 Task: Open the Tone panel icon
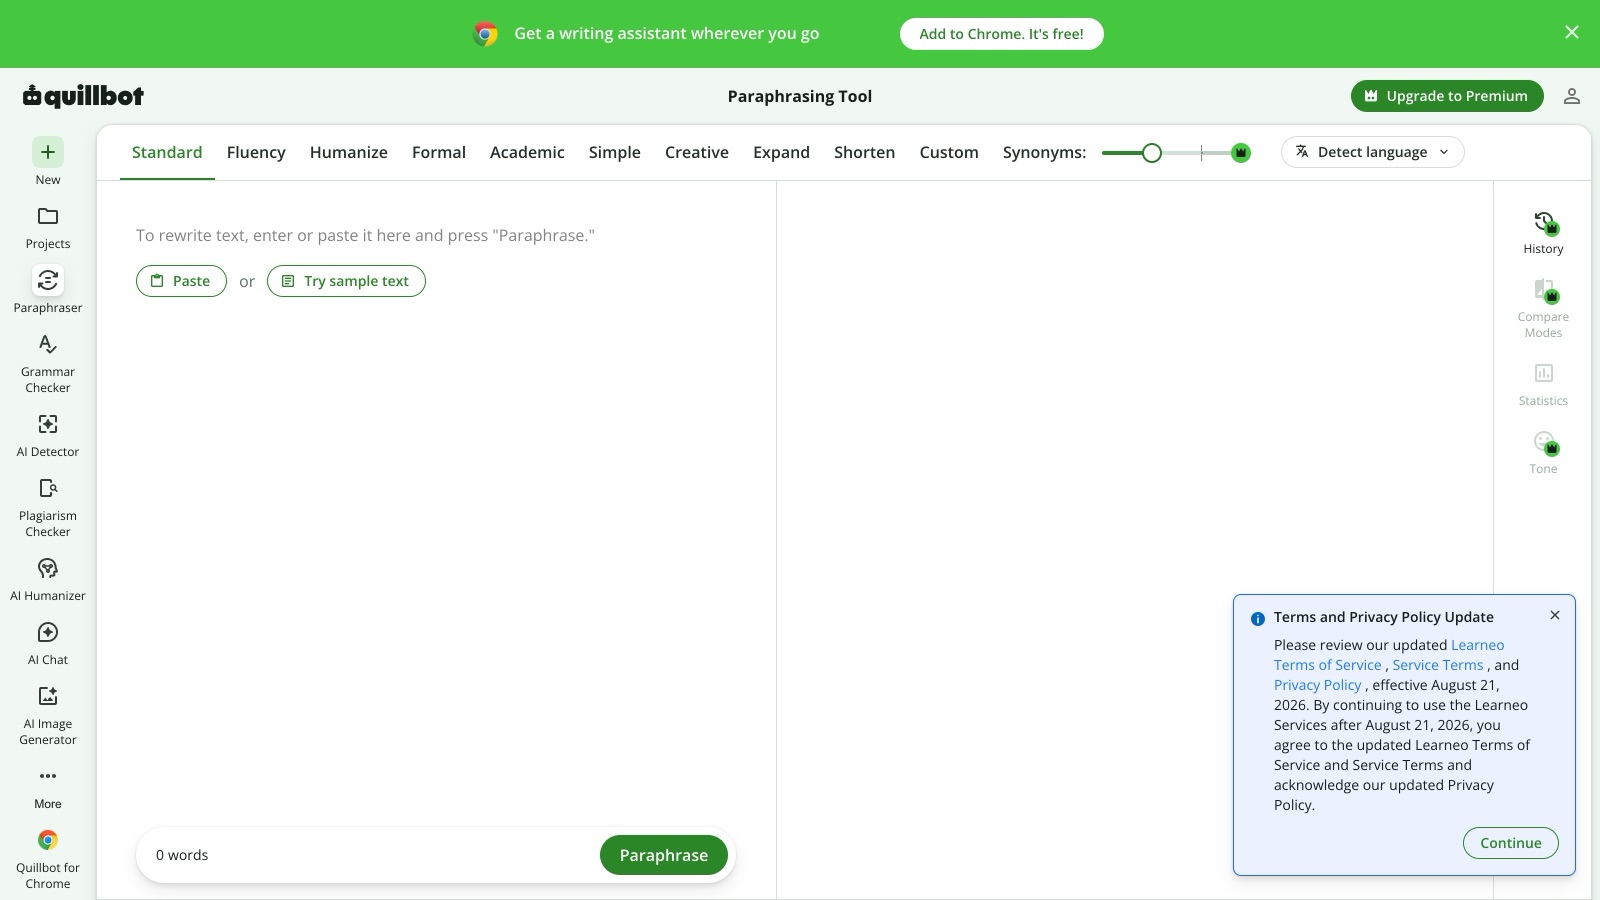(x=1544, y=442)
